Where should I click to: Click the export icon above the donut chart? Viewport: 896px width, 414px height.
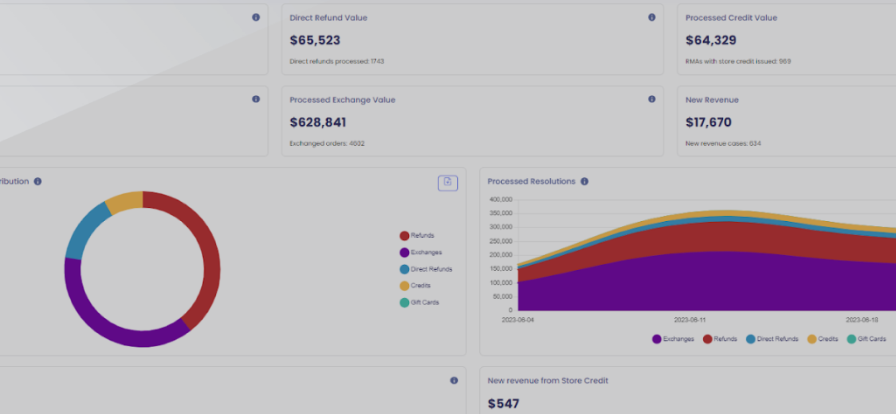click(x=447, y=182)
